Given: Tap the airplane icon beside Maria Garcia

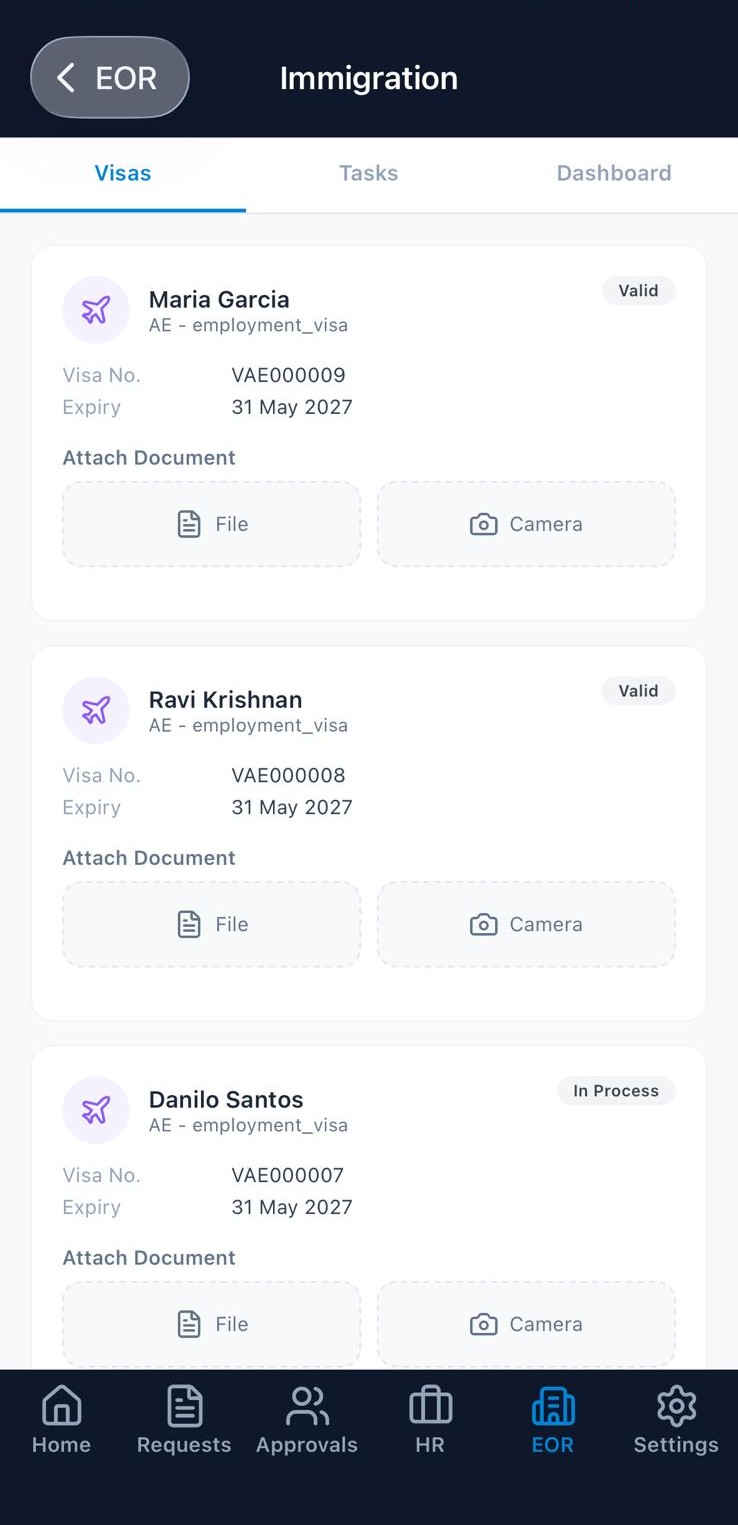Looking at the screenshot, I should pos(96,310).
